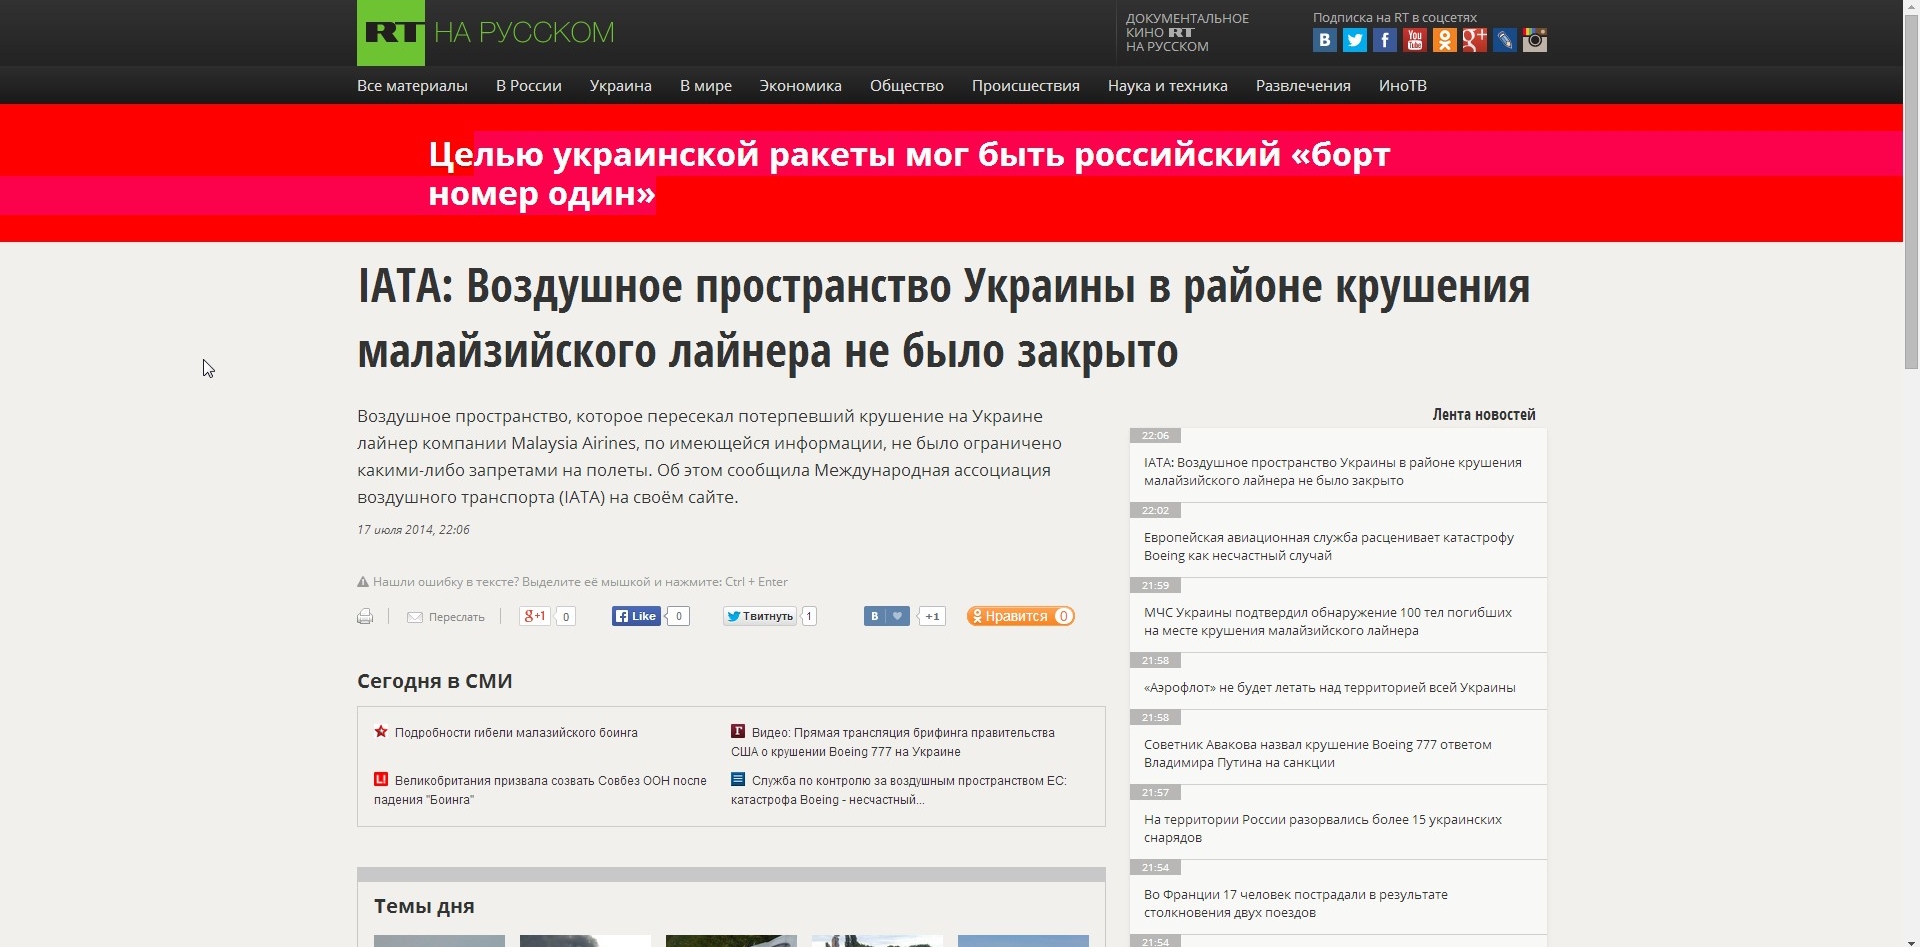Screen dimensions: 1920x947
Task: Click the dark red Г icon beside Видео
Action: tap(738, 732)
